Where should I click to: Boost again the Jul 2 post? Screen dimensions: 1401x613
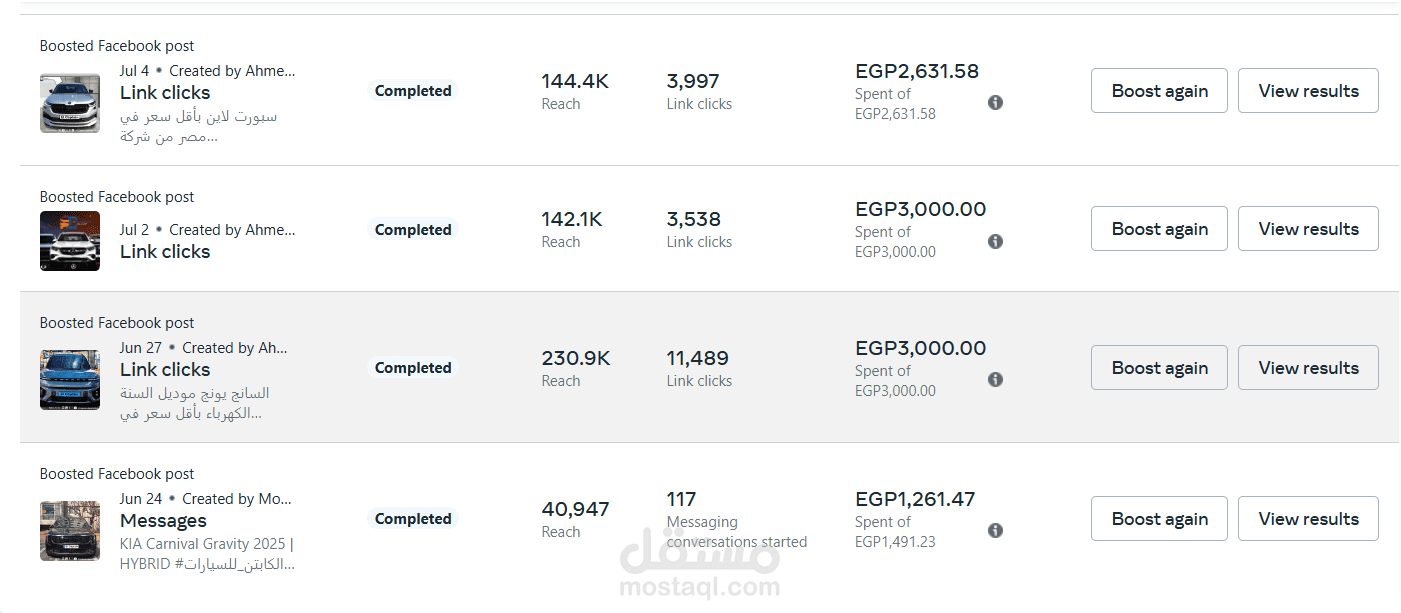[1159, 229]
